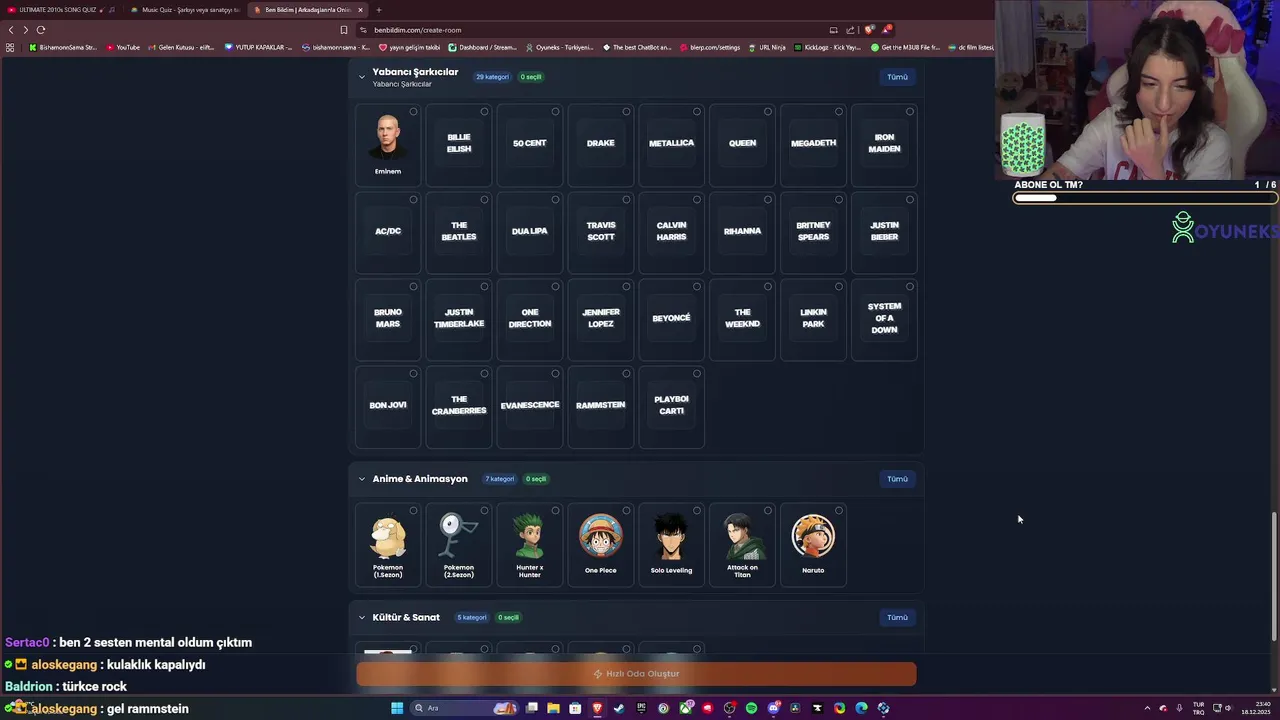
Task: Go forward in browser history
Action: pyautogui.click(x=26, y=30)
